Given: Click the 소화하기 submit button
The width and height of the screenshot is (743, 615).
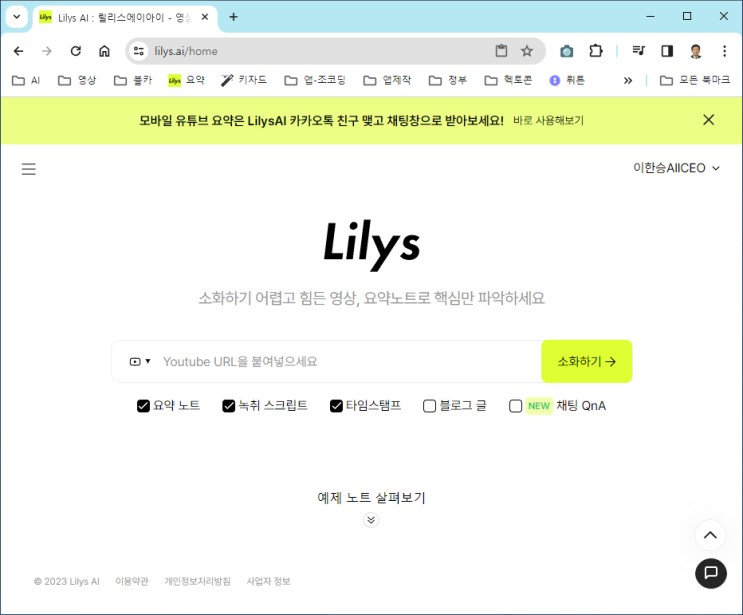Looking at the screenshot, I should [587, 362].
